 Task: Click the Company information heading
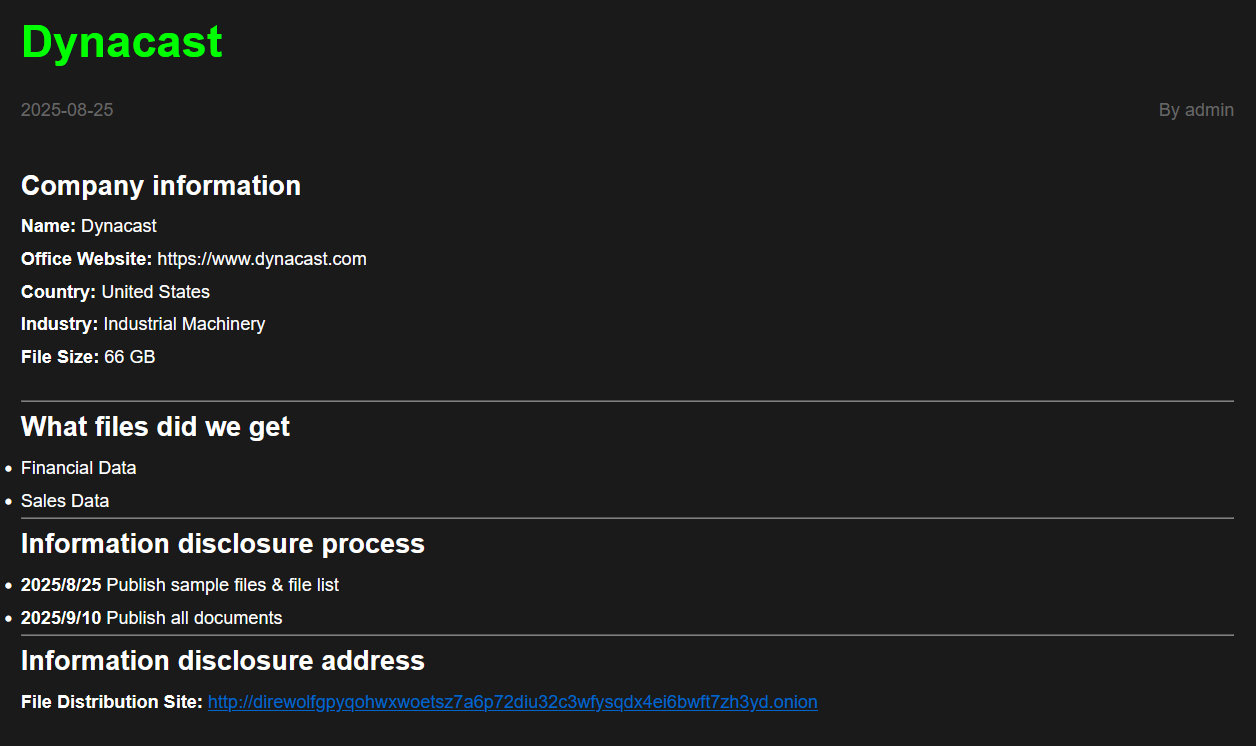pos(161,186)
